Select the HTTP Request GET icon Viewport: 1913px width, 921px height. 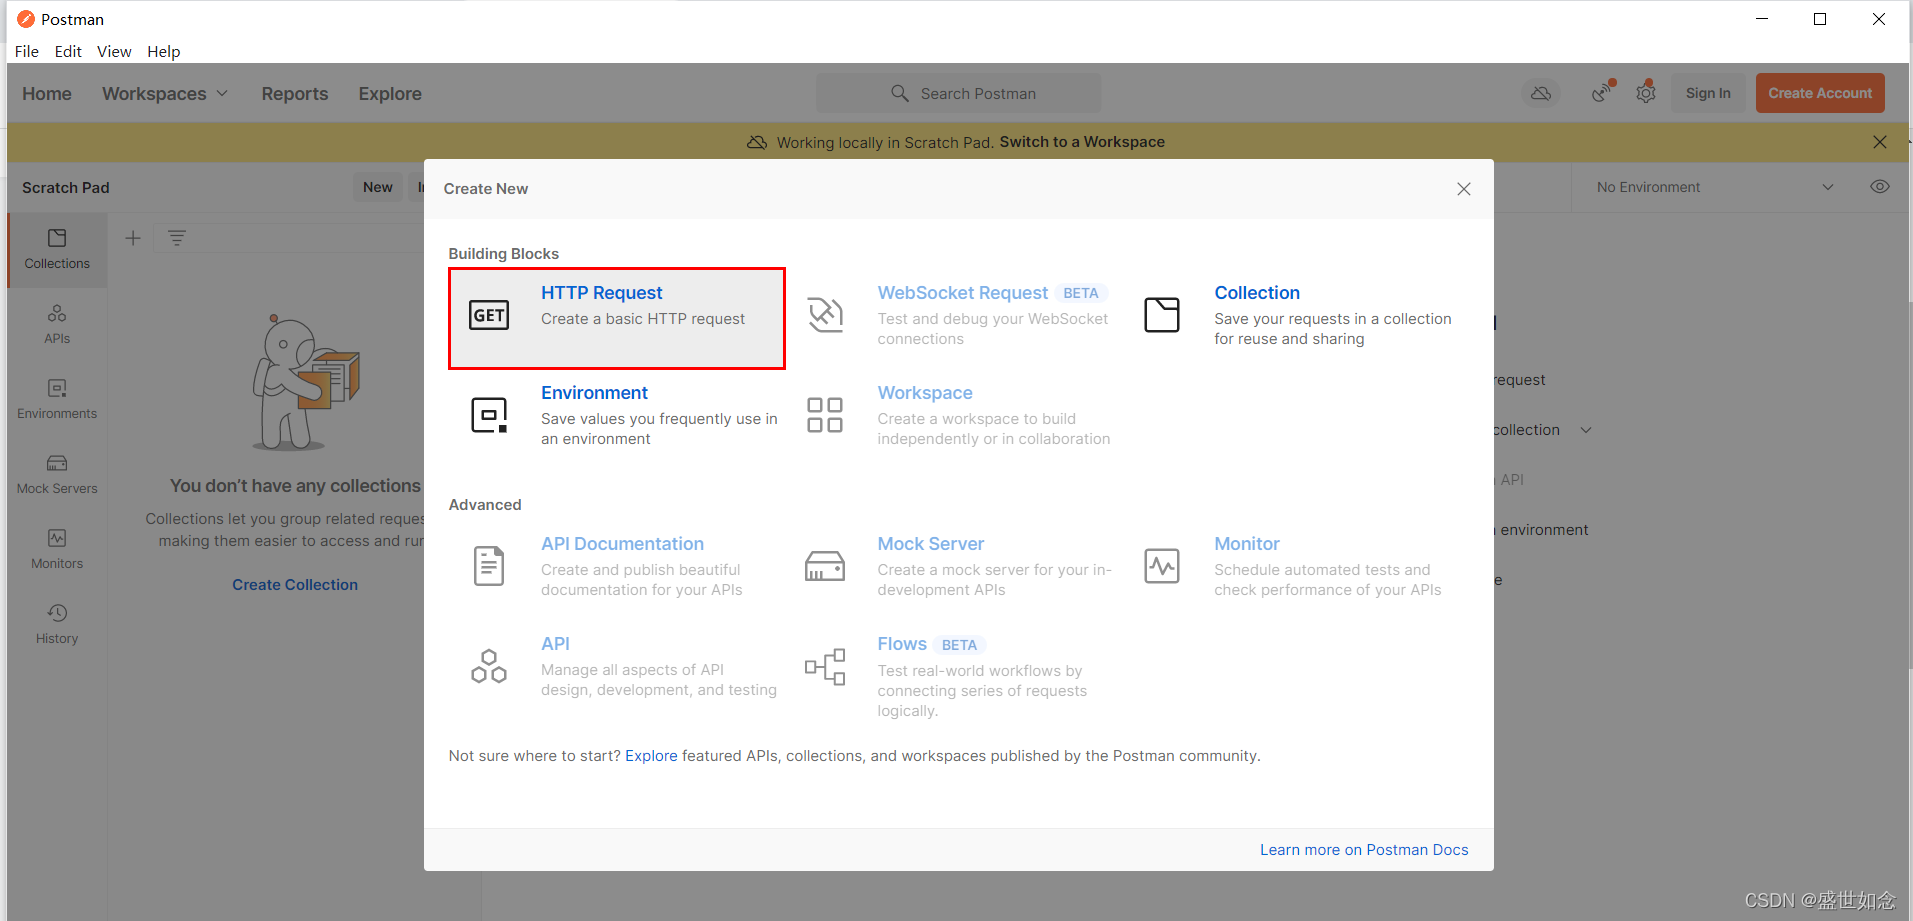(x=489, y=315)
